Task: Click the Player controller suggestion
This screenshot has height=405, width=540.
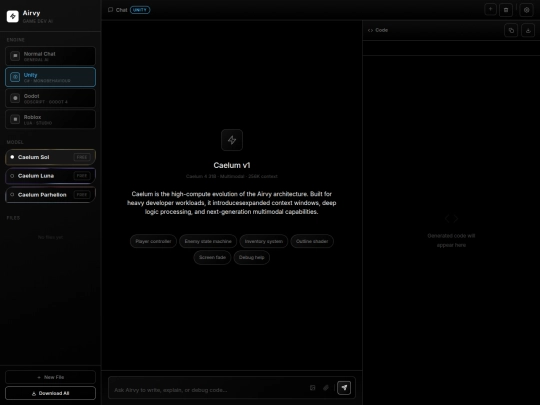Action: pyautogui.click(x=153, y=241)
